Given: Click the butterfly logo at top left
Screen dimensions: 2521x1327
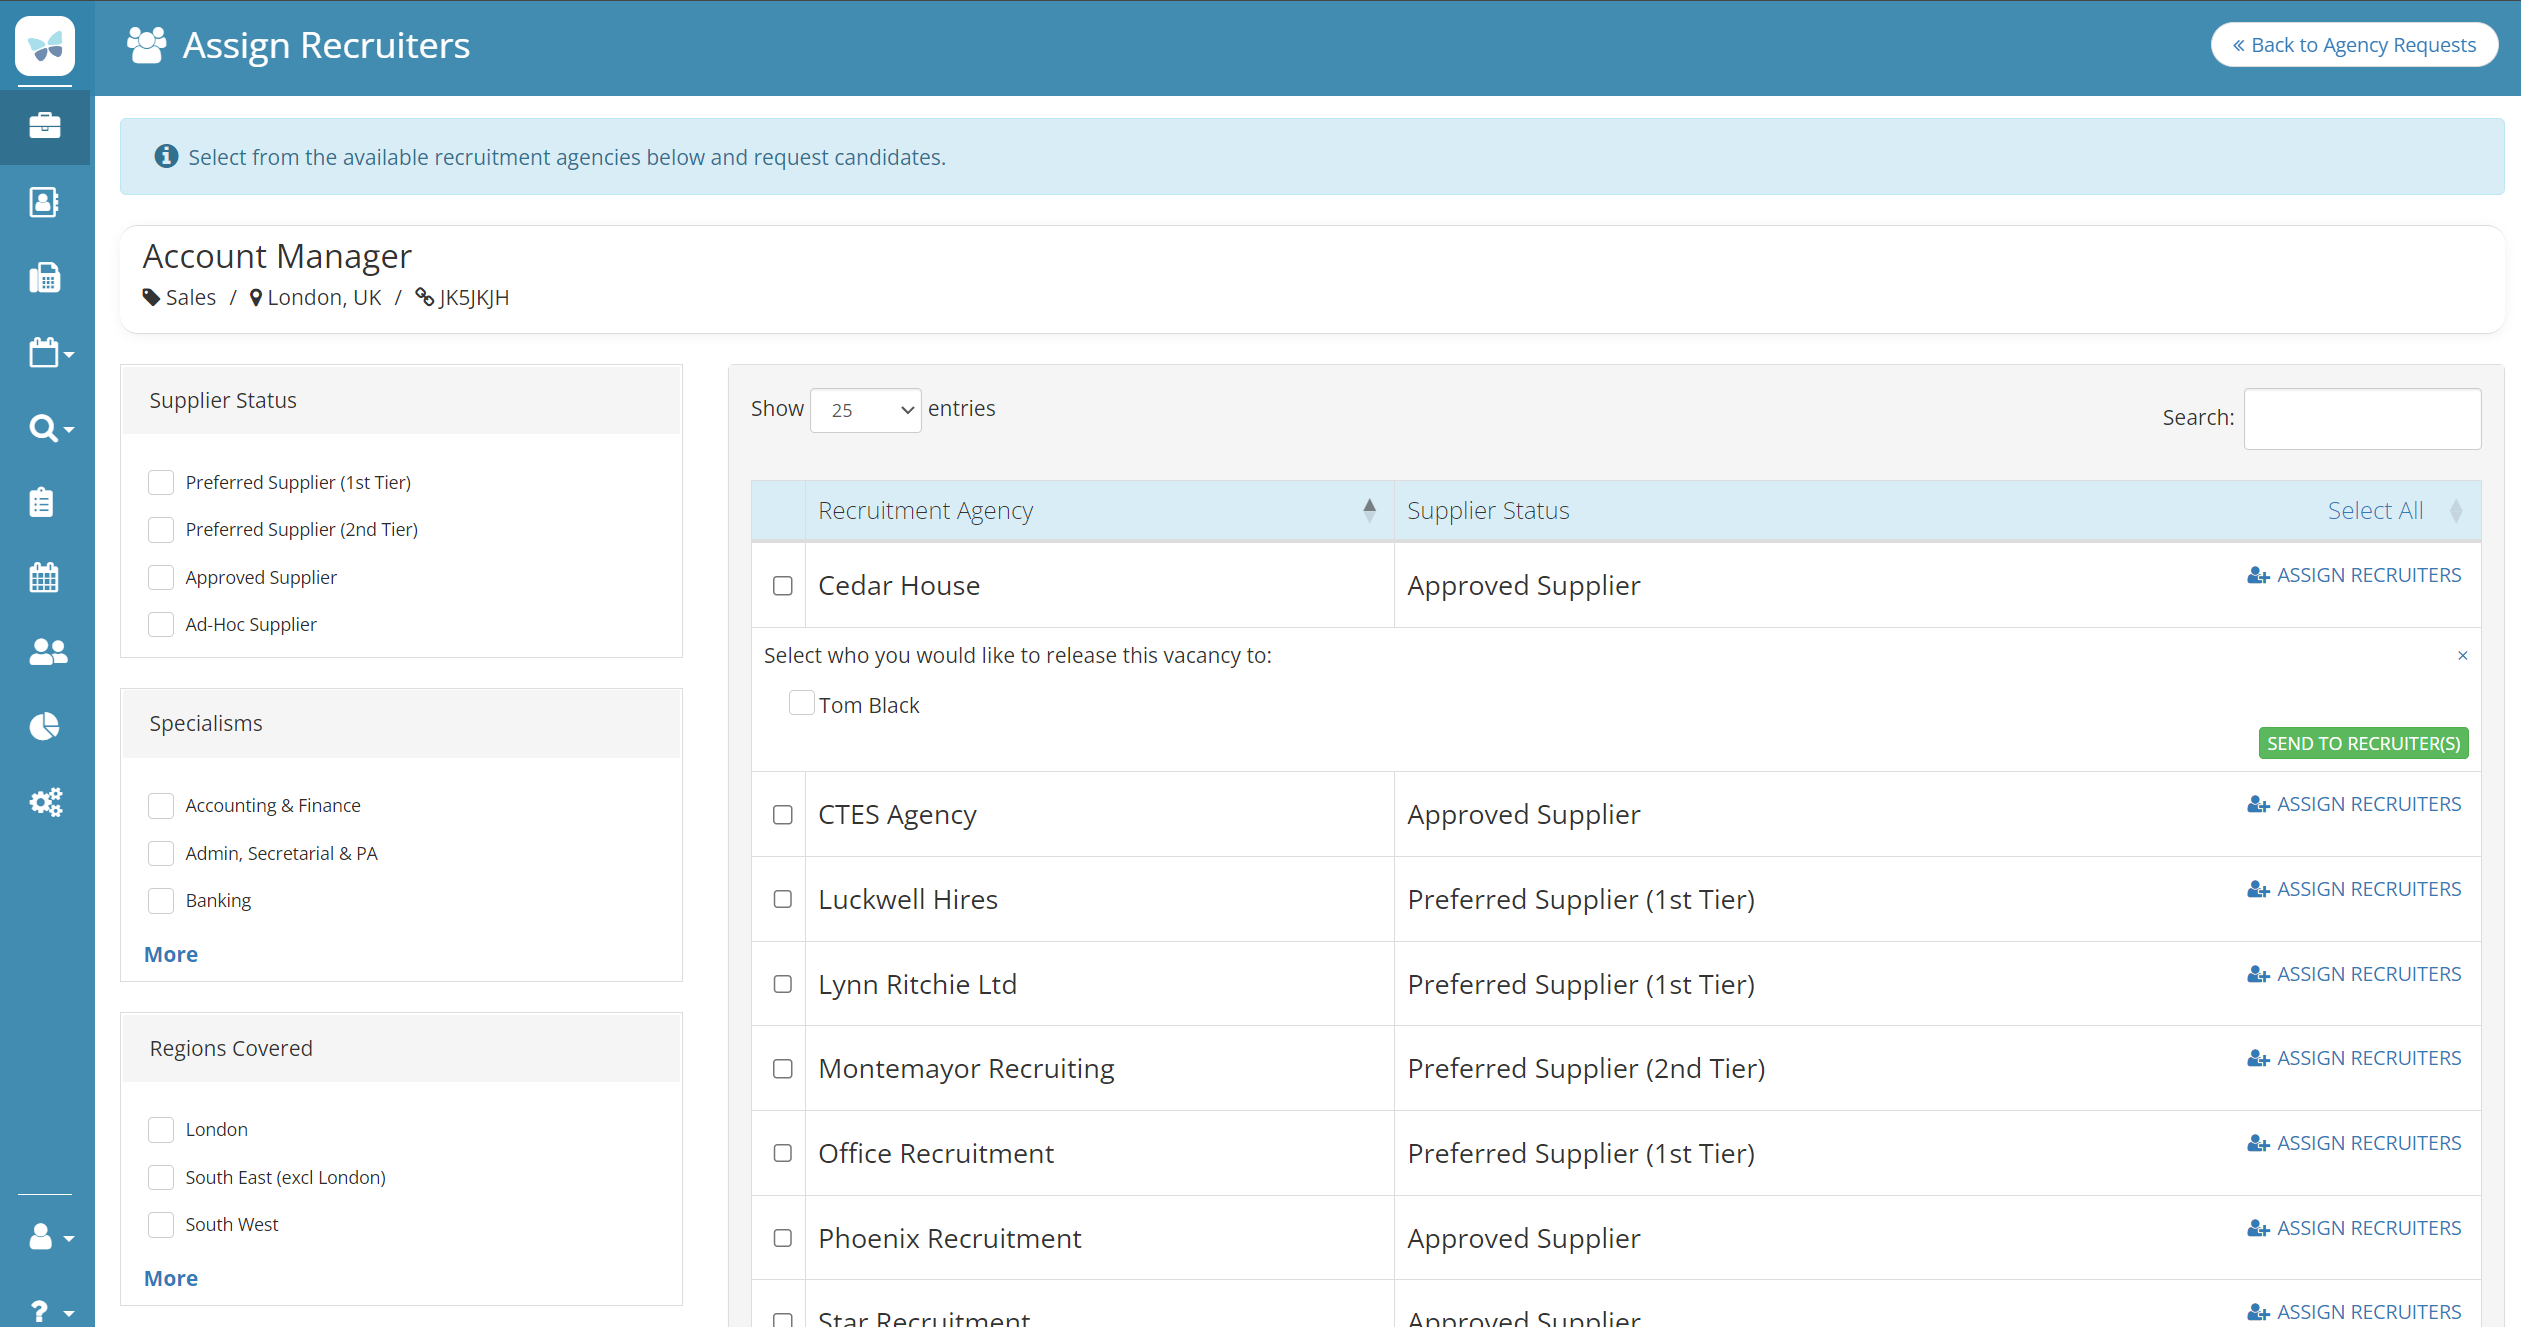Looking at the screenshot, I should point(45,46).
